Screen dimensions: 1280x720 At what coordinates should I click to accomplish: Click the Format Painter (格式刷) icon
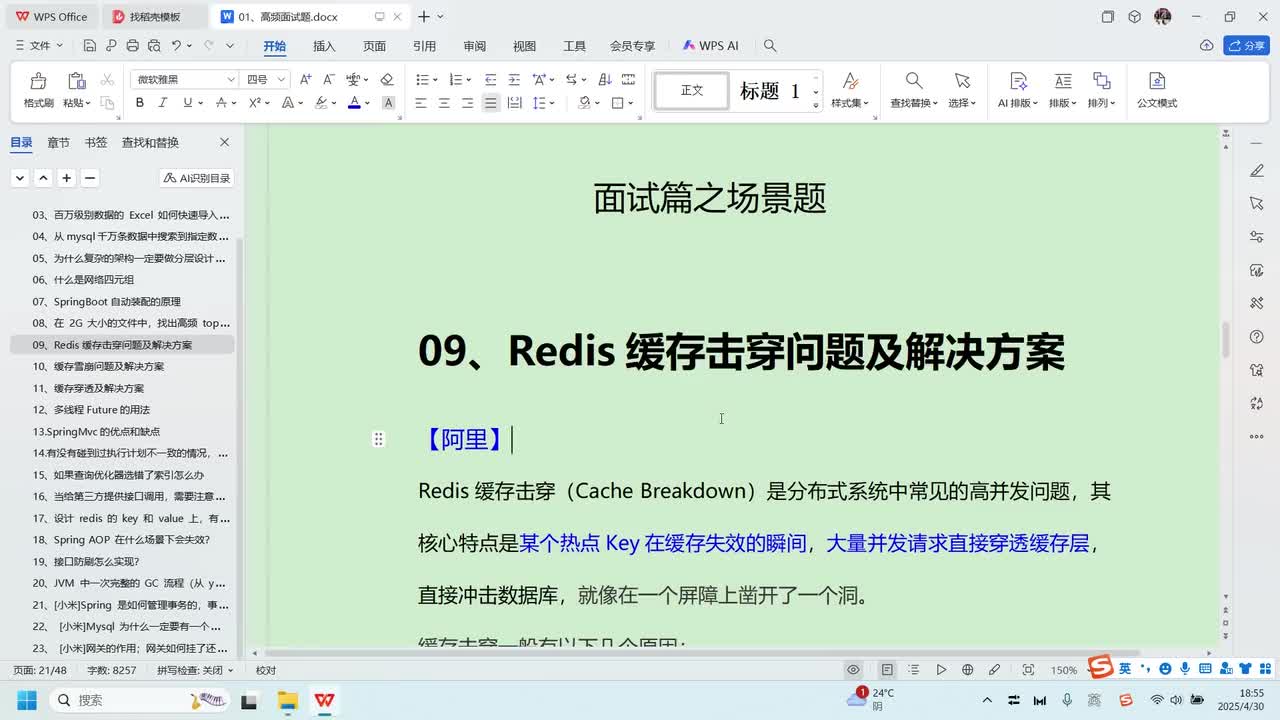(38, 81)
